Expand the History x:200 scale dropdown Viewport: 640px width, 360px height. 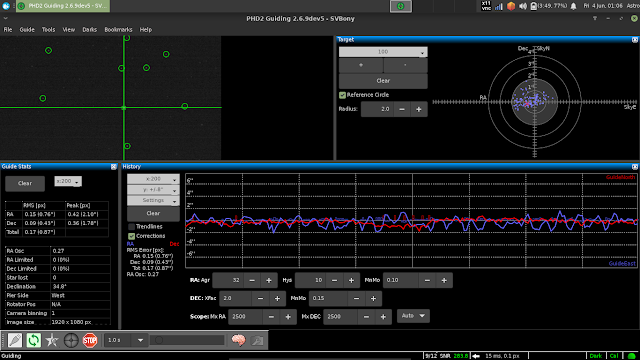click(153, 179)
